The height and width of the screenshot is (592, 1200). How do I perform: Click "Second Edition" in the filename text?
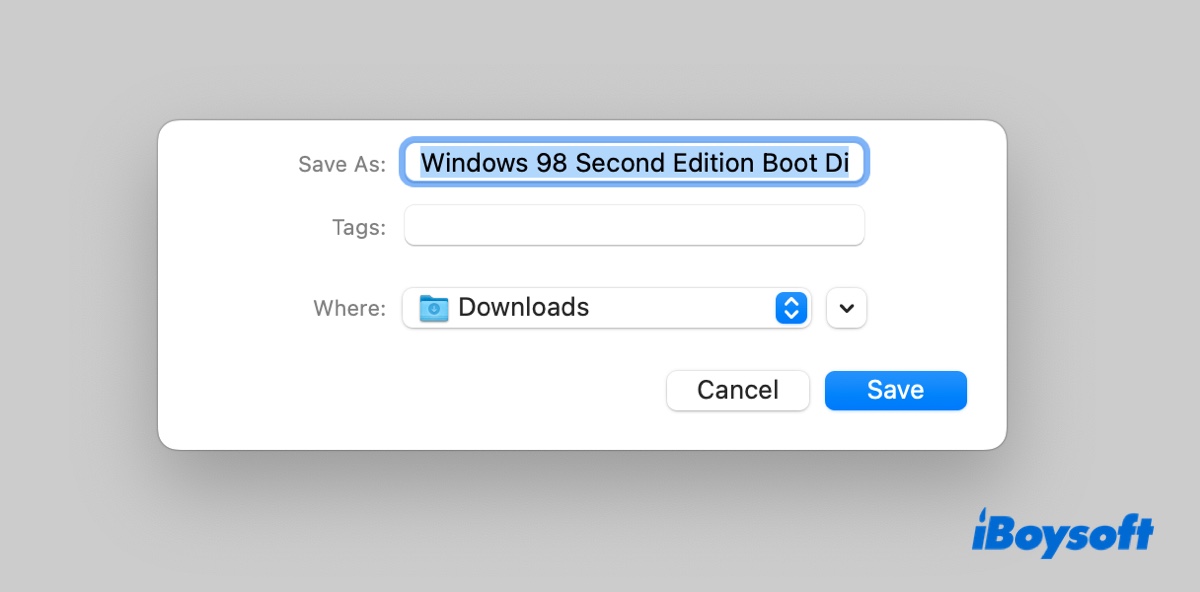pyautogui.click(x=666, y=163)
